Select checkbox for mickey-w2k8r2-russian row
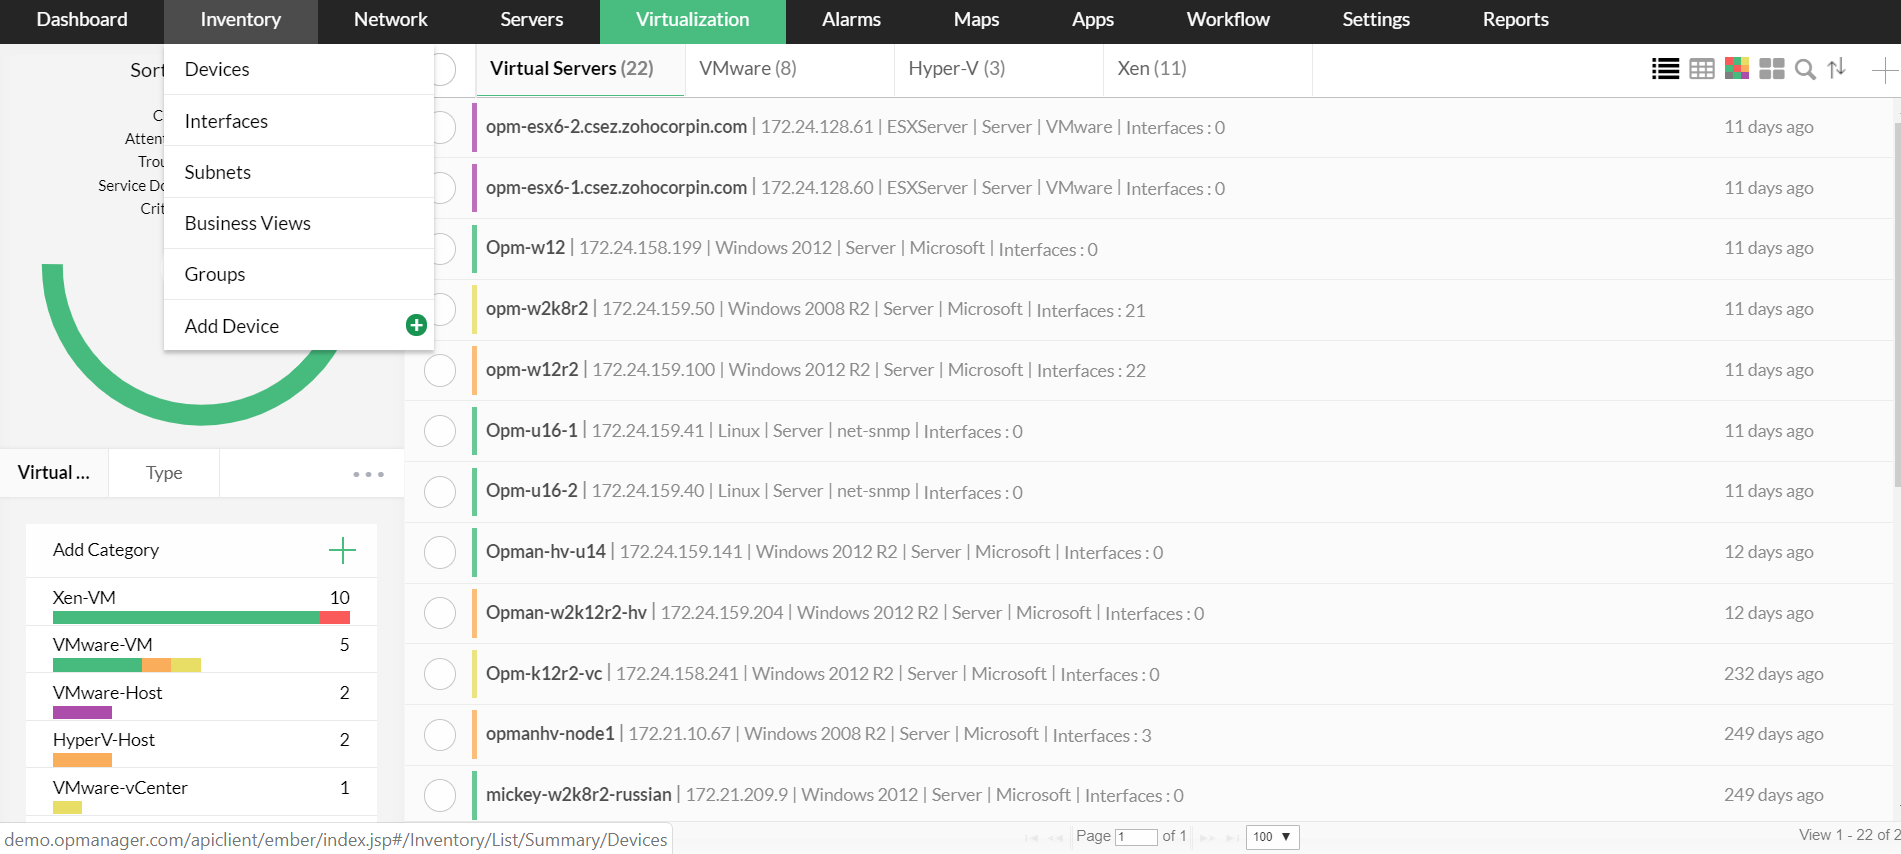1901x854 pixels. click(x=440, y=796)
